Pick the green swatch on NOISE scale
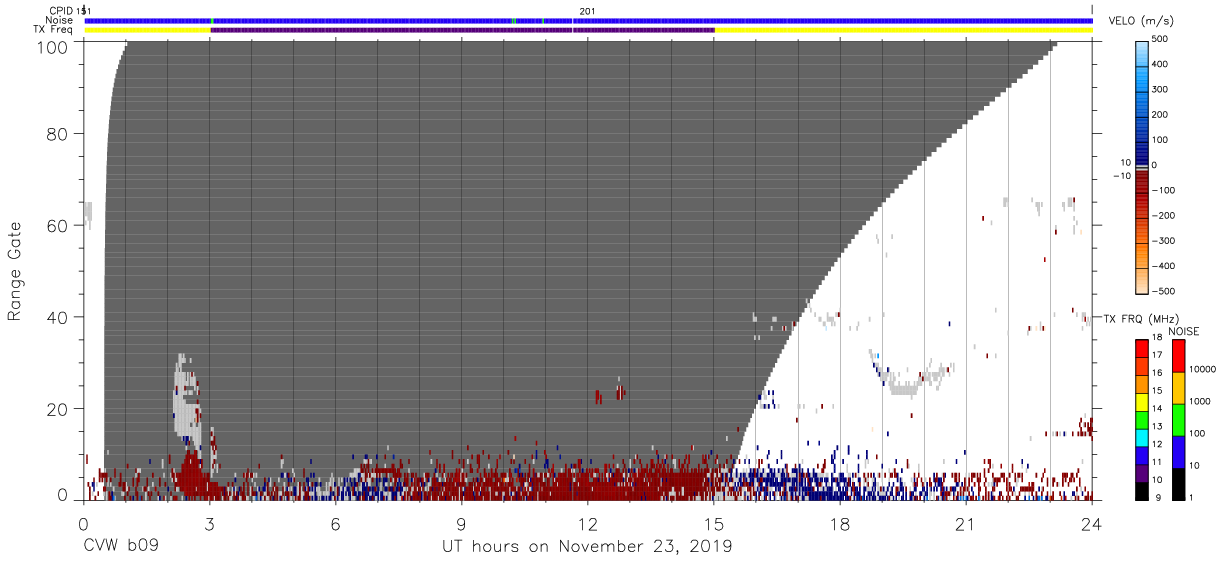Viewport: 1228px width, 567px height. pyautogui.click(x=1178, y=420)
